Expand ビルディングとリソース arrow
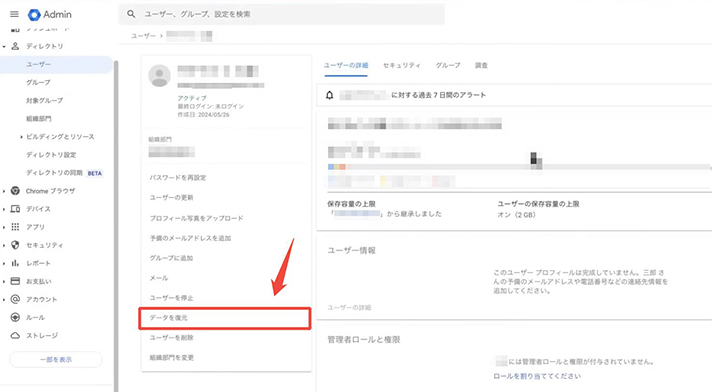Image resolution: width=712 pixels, height=392 pixels. tap(21, 137)
